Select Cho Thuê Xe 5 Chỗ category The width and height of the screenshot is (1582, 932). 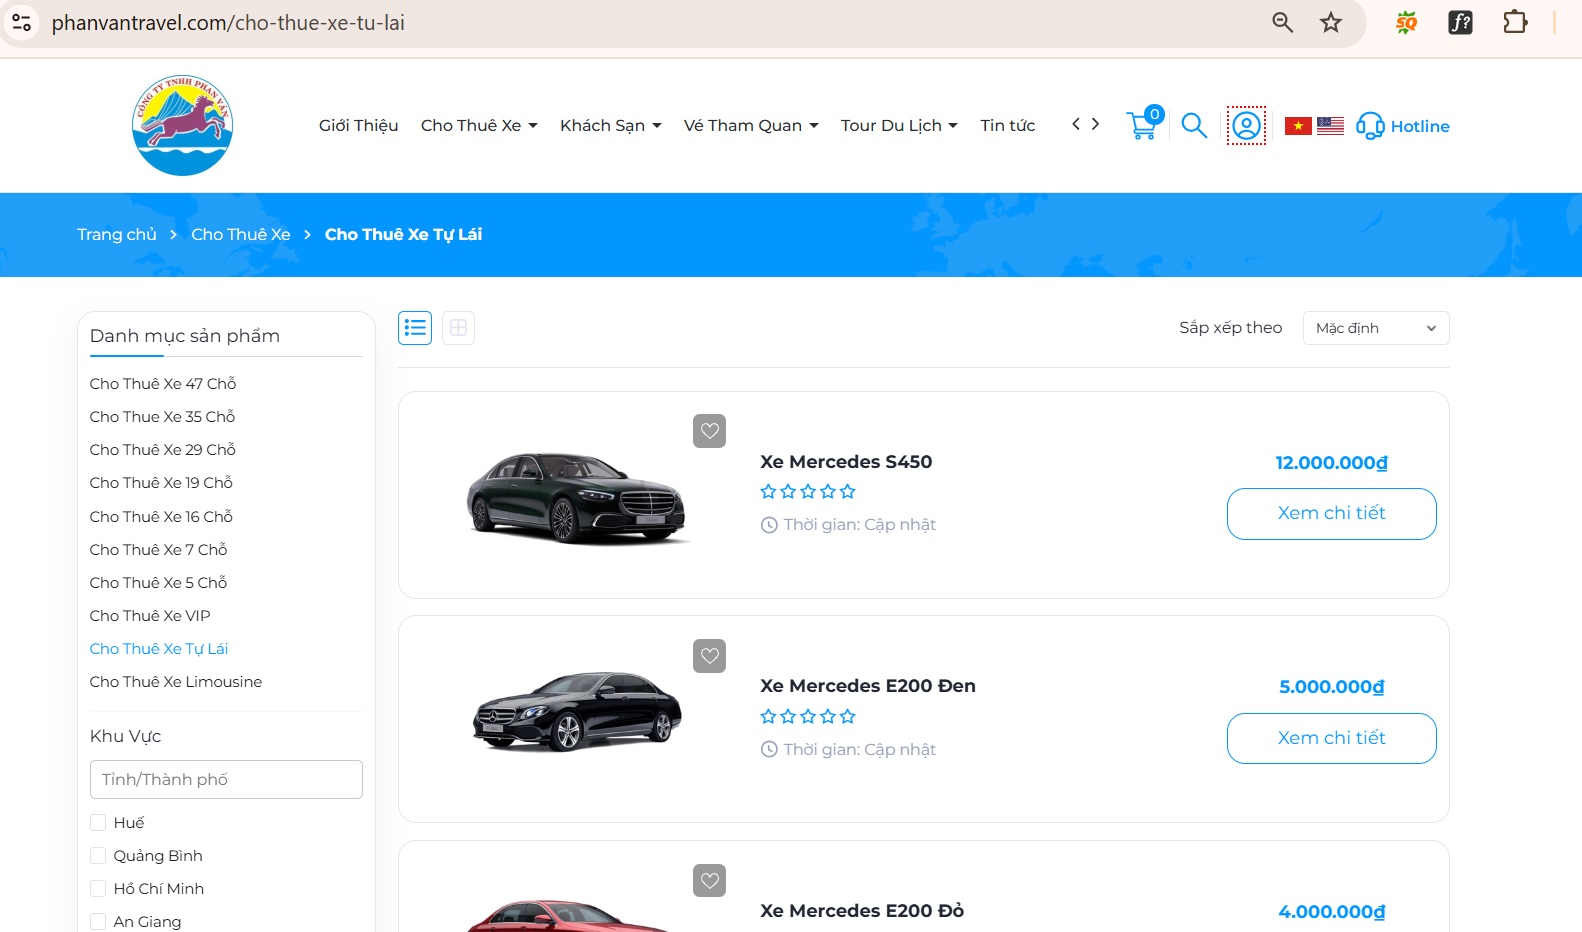[x=158, y=582]
